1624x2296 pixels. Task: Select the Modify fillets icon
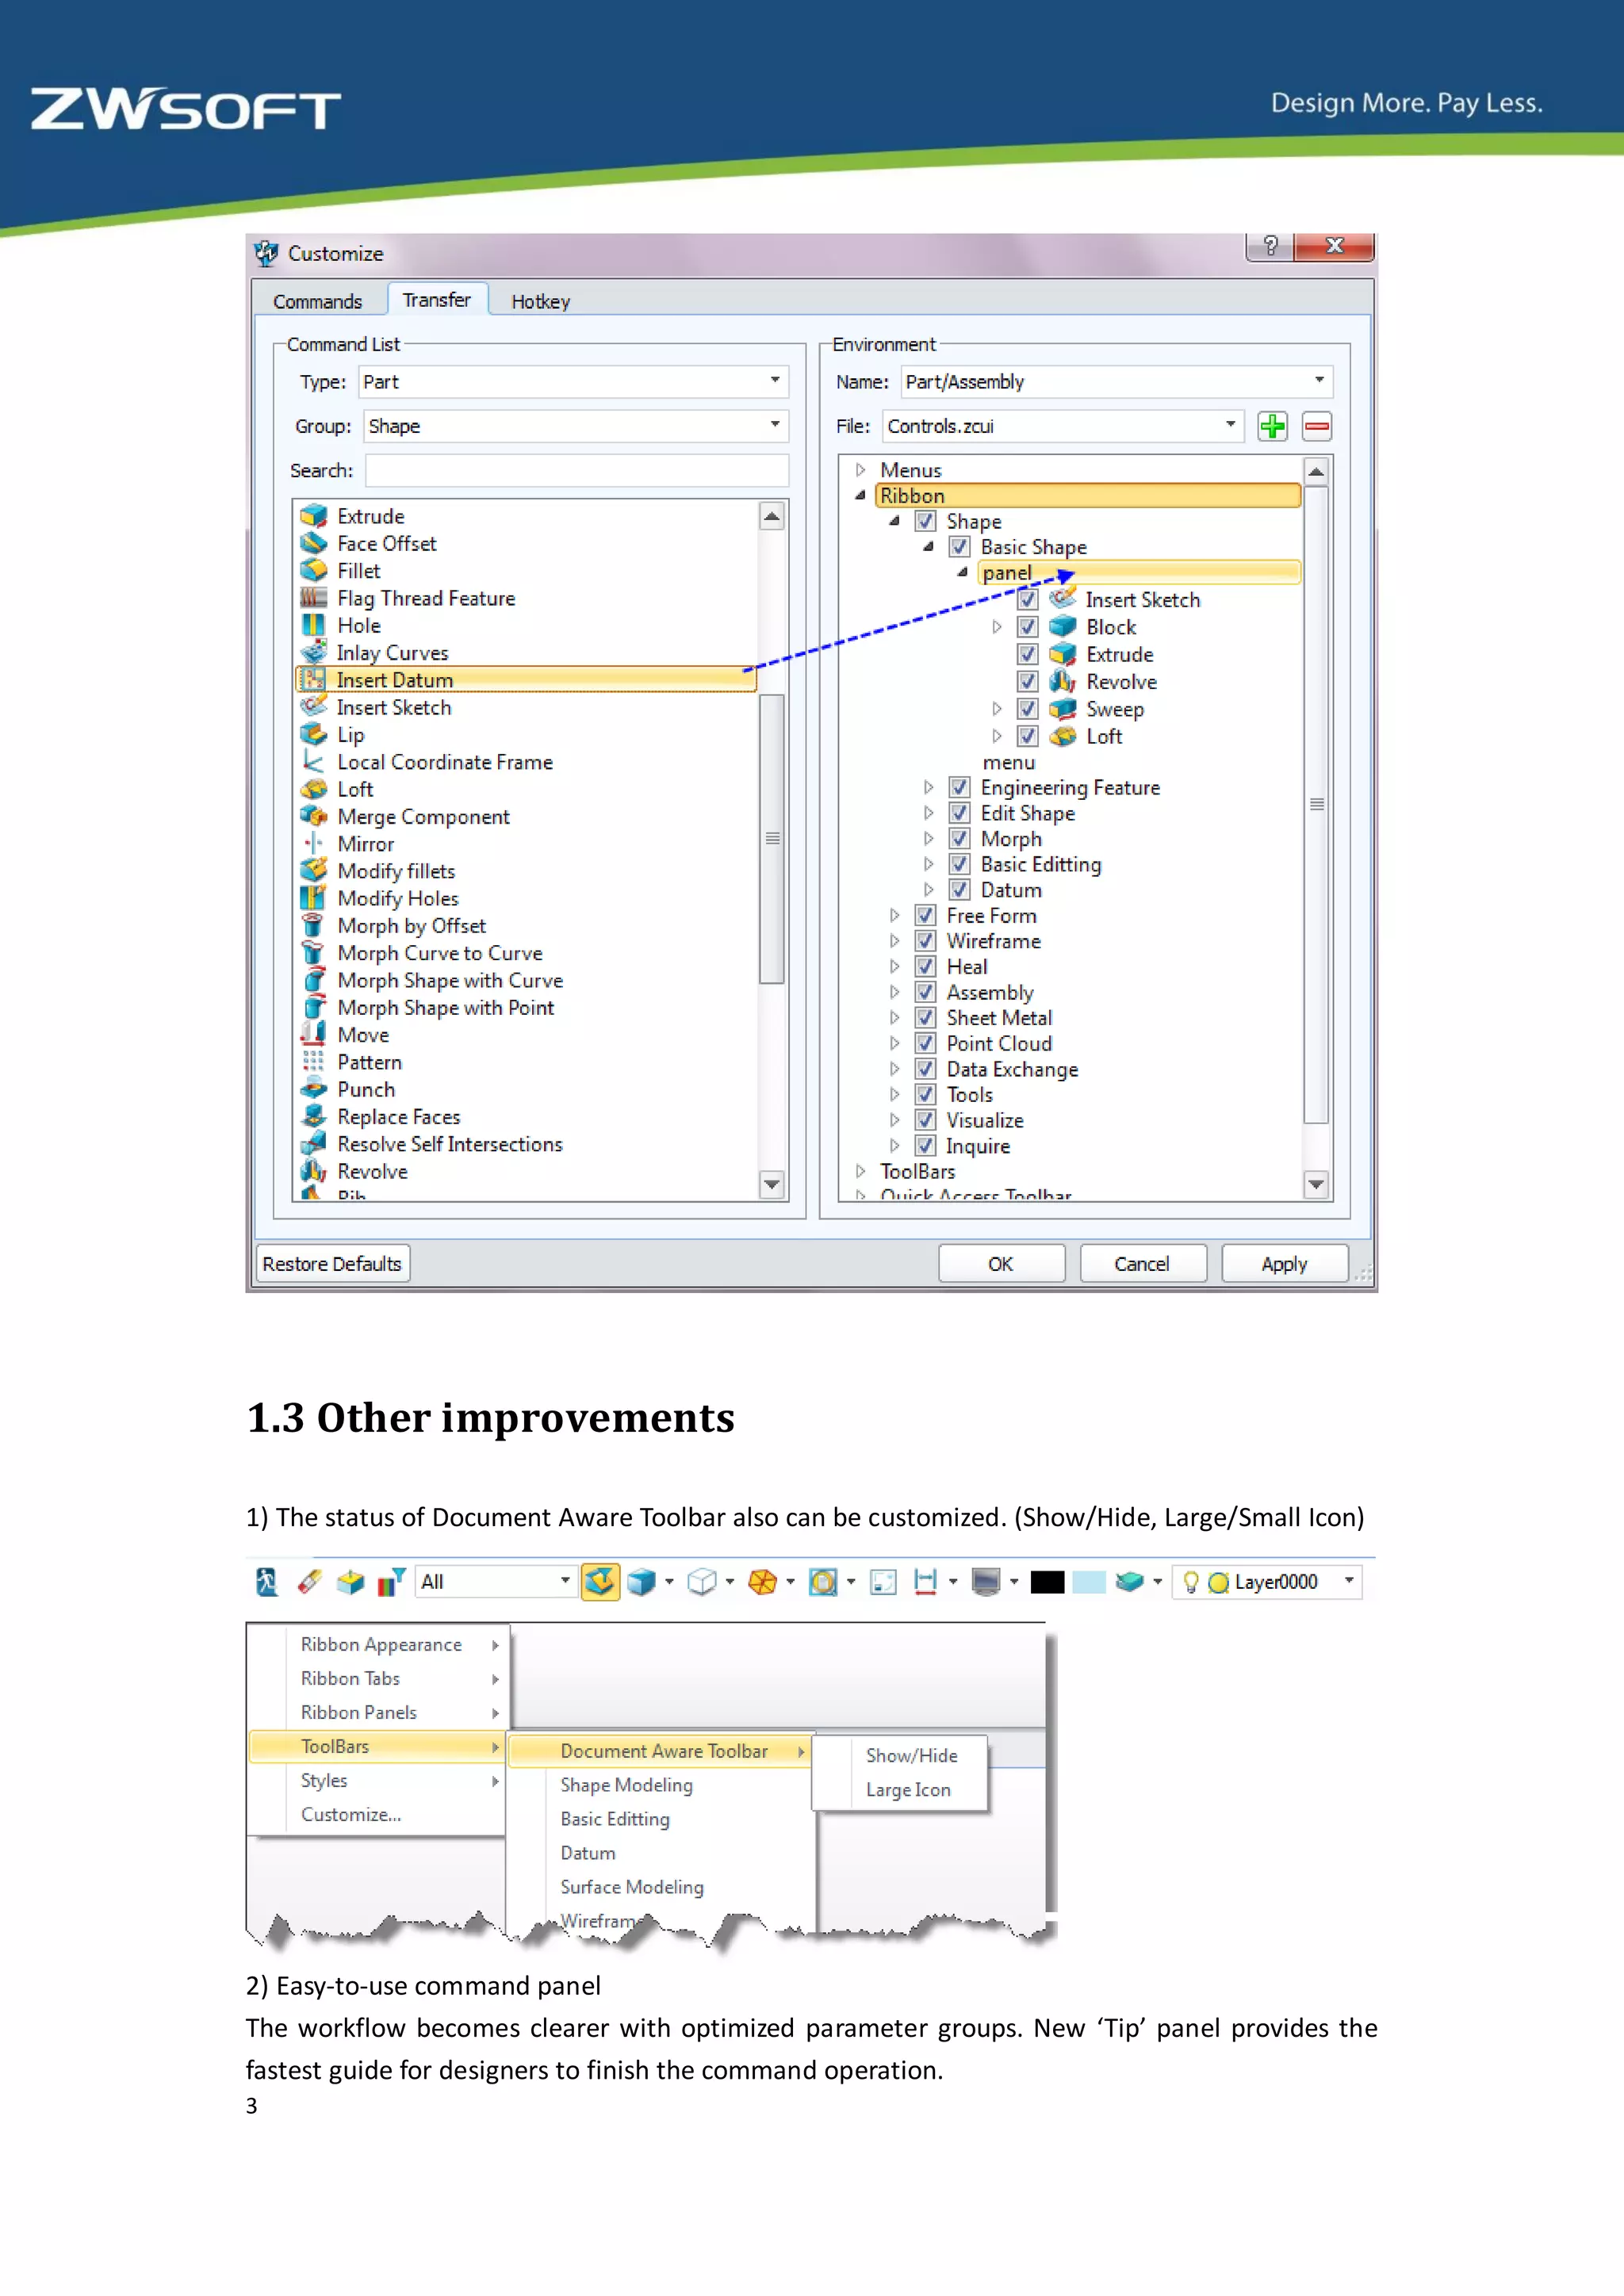click(314, 870)
